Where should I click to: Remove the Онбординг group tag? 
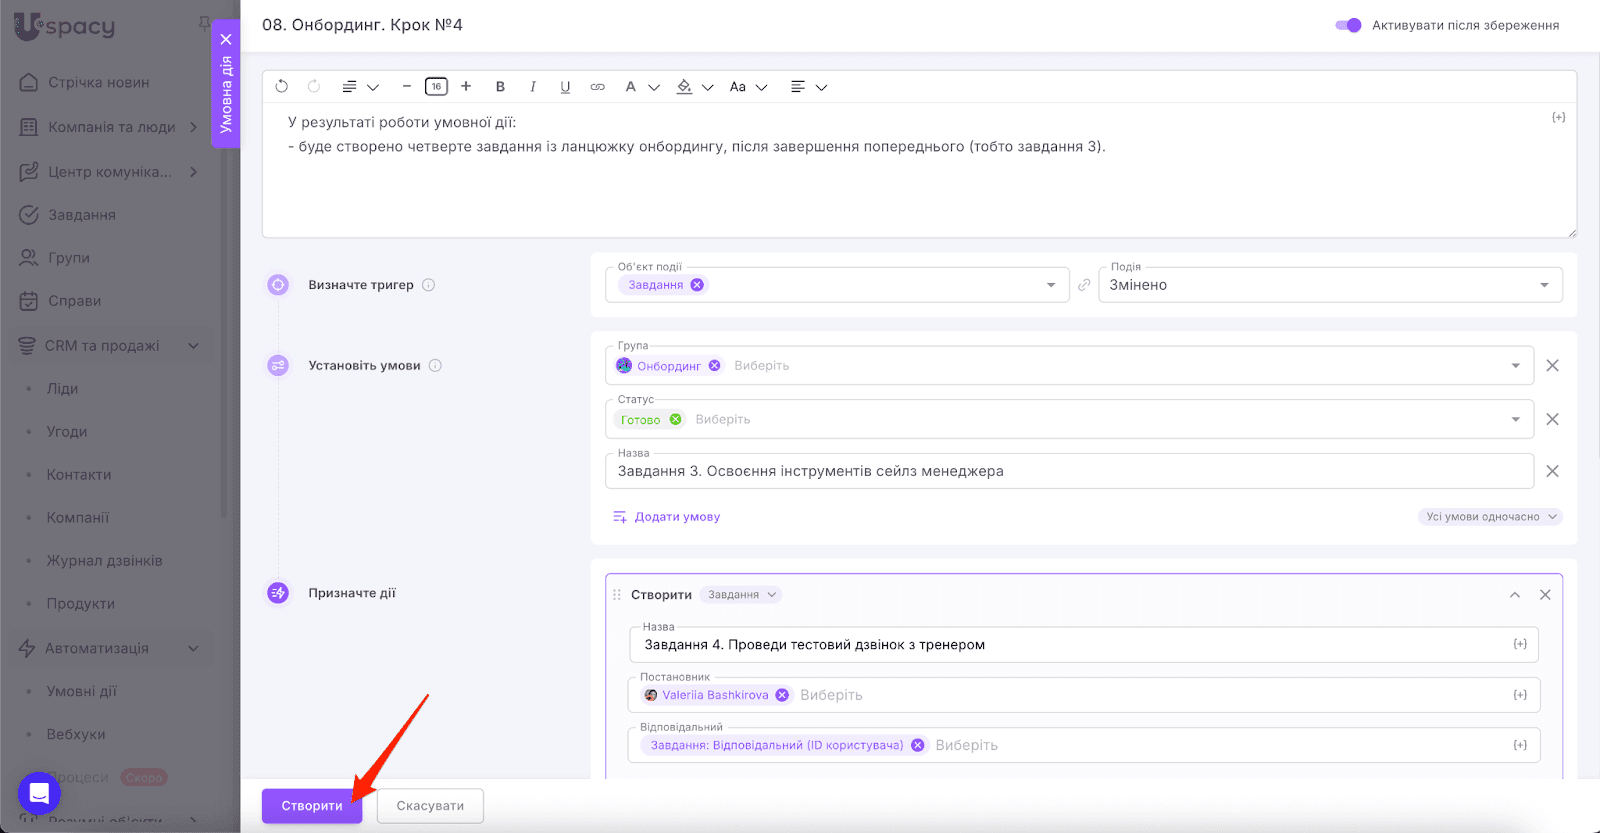tap(714, 366)
